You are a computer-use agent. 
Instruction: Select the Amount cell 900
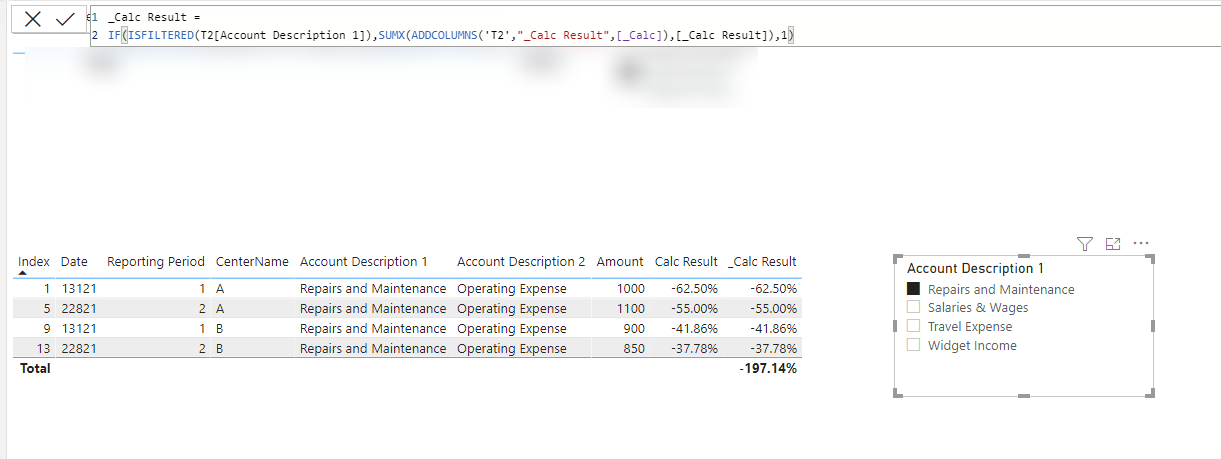(x=634, y=329)
